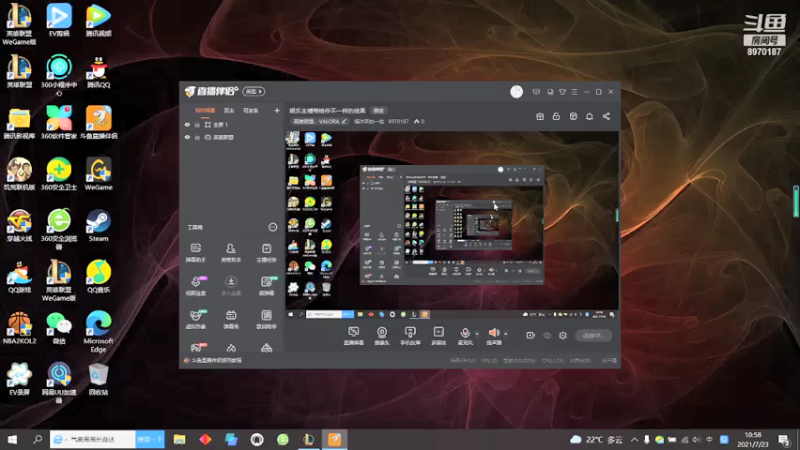The height and width of the screenshot is (450, 800).
Task: Open the notification bell icon
Action: (x=589, y=116)
